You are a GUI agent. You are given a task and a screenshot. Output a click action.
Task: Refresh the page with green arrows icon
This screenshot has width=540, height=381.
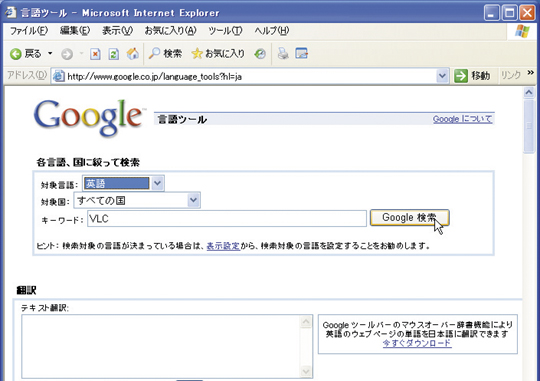pos(114,54)
